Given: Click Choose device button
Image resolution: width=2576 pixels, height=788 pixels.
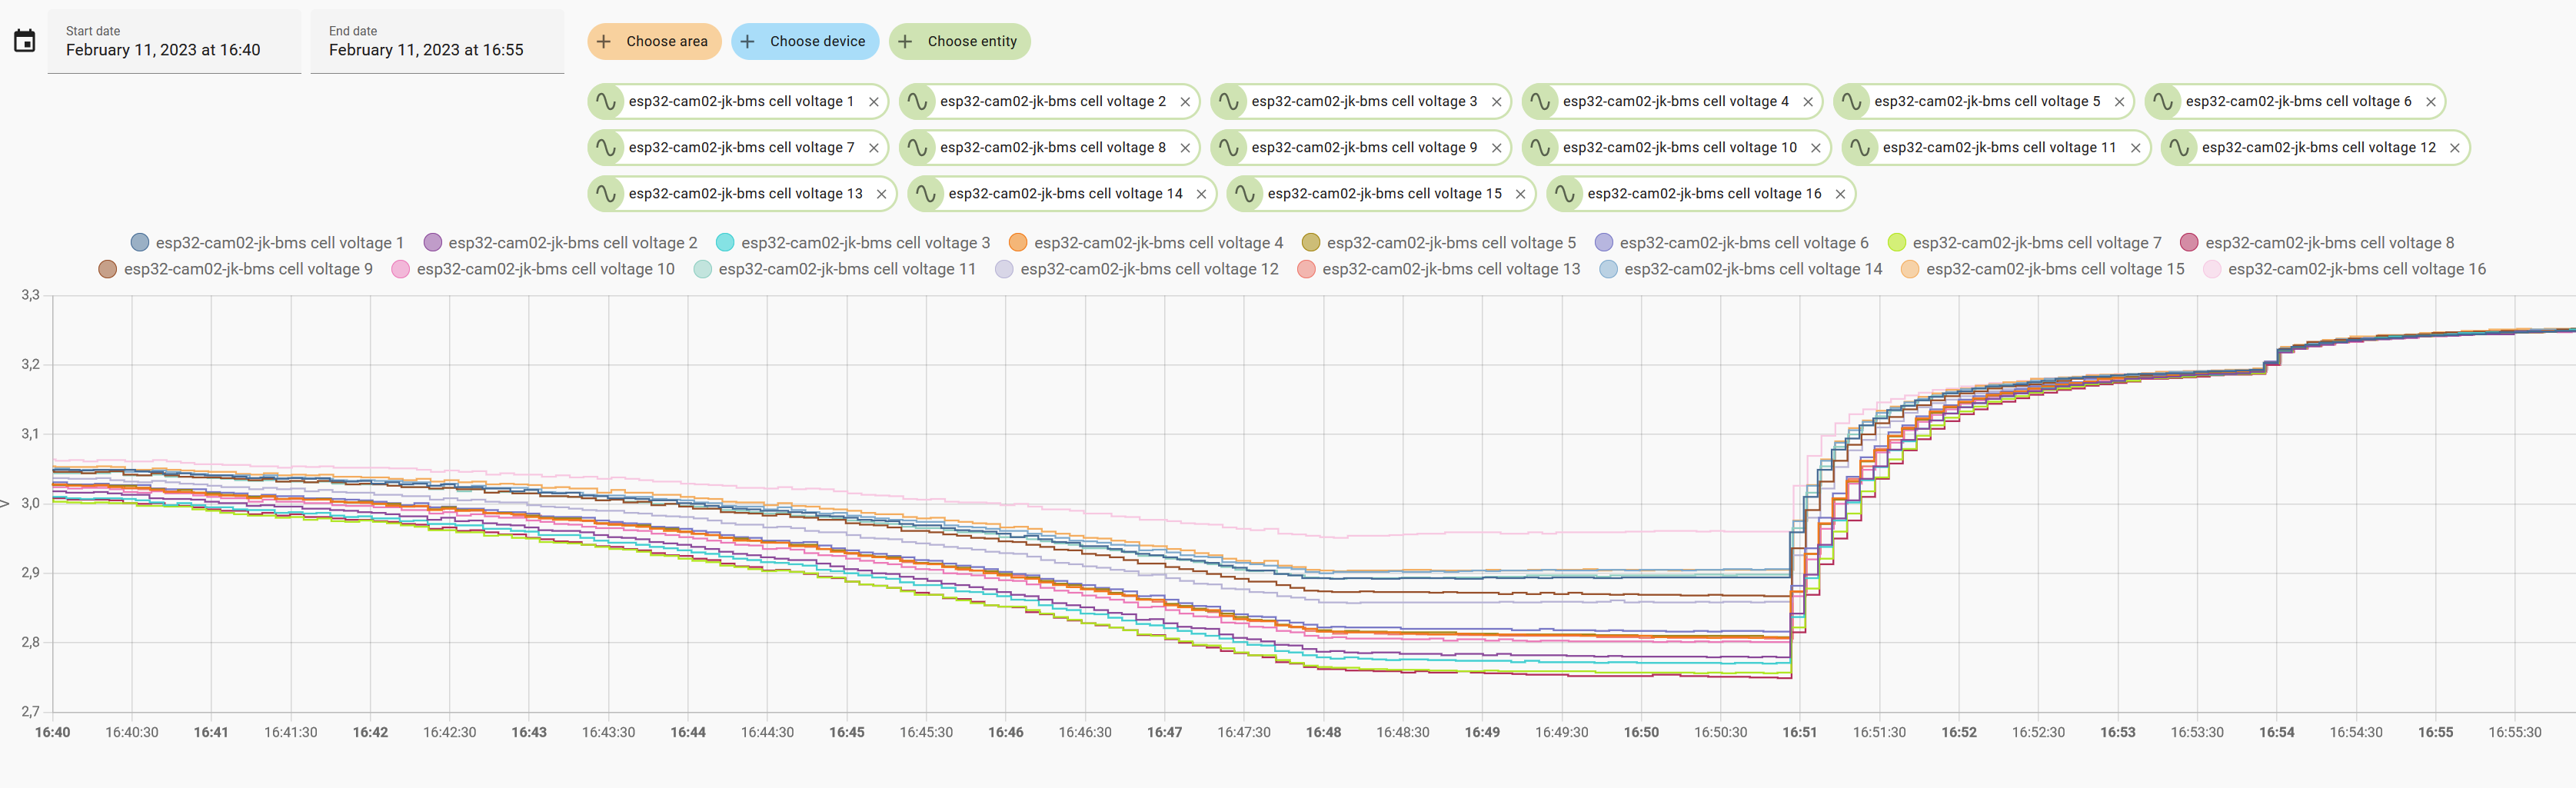Looking at the screenshot, I should pos(805,42).
